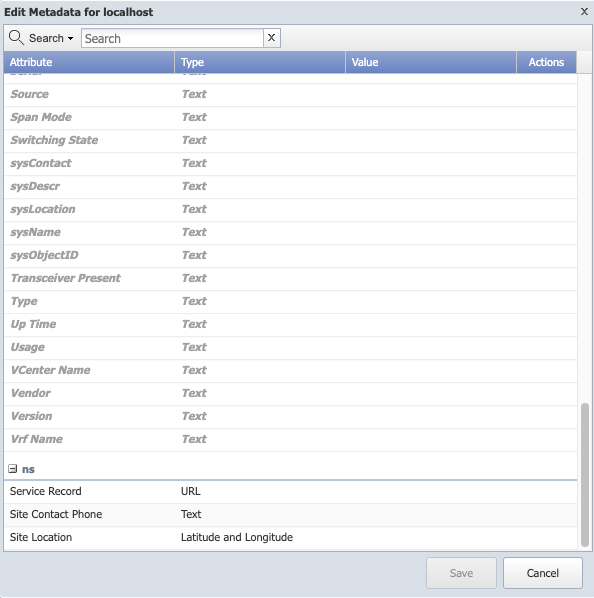Select the VCenter Name attribute row
594x598 pixels.
pyautogui.click(x=291, y=370)
